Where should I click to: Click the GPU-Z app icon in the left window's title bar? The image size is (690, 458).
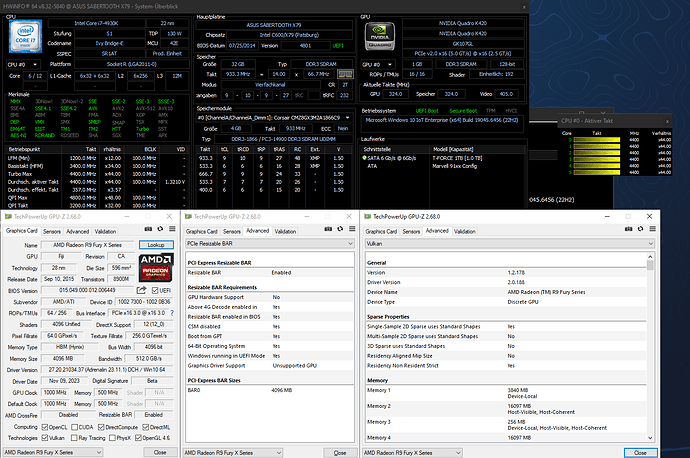coord(8,216)
